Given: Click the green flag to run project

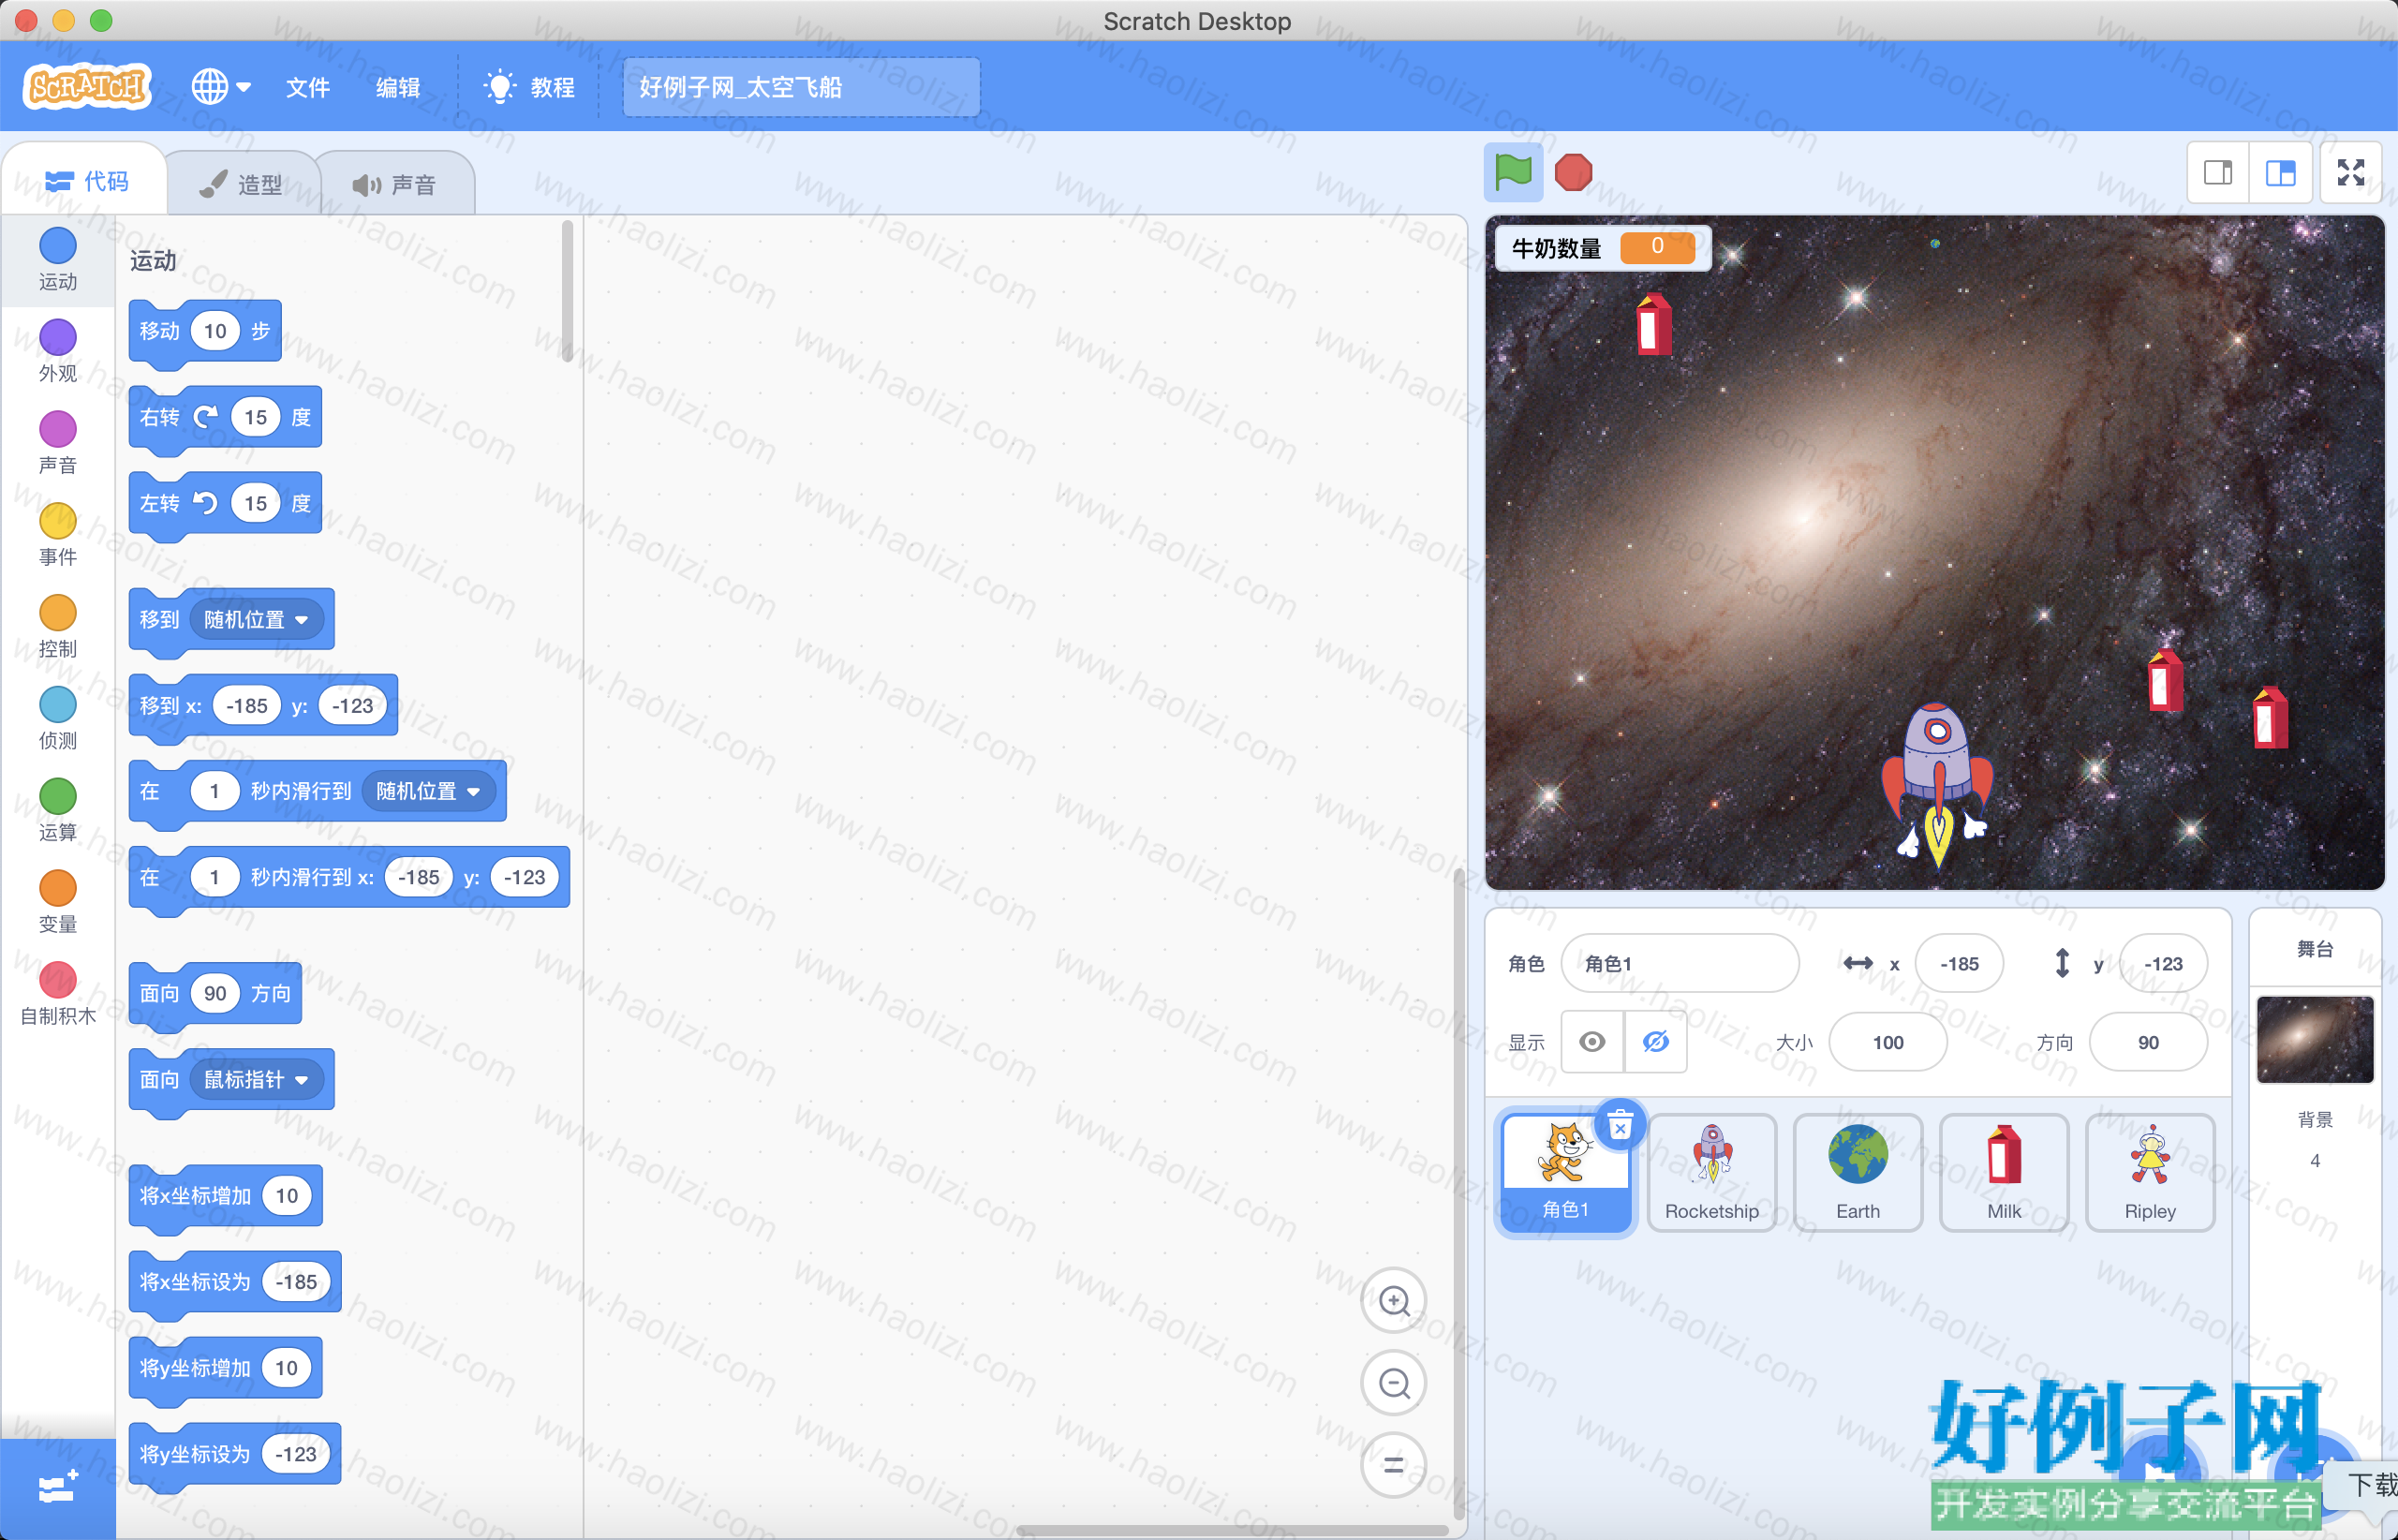Looking at the screenshot, I should click(1513, 173).
